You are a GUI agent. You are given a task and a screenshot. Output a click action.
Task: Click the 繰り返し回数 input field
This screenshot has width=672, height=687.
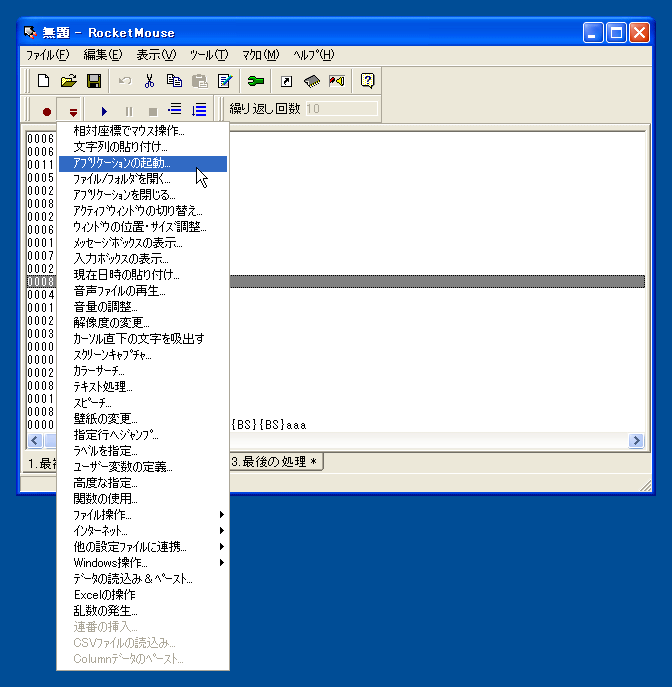pyautogui.click(x=341, y=109)
